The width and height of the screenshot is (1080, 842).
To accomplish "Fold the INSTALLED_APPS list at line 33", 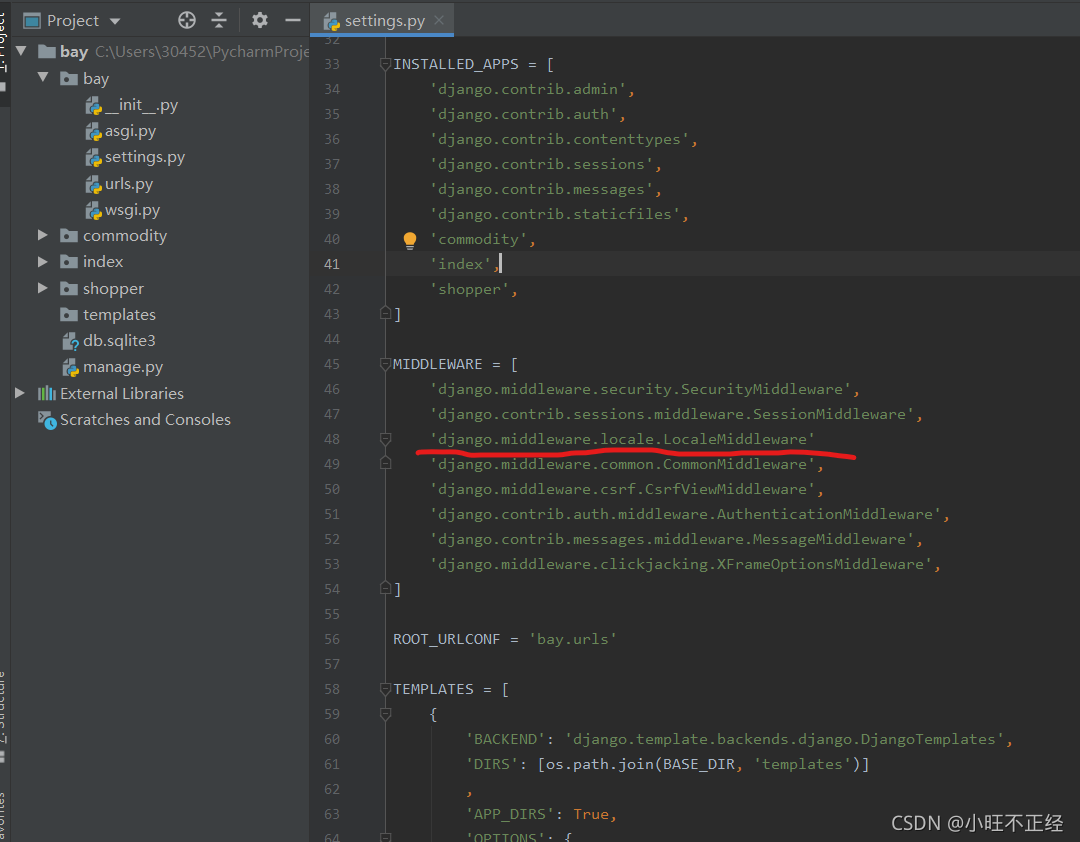I will pyautogui.click(x=386, y=64).
